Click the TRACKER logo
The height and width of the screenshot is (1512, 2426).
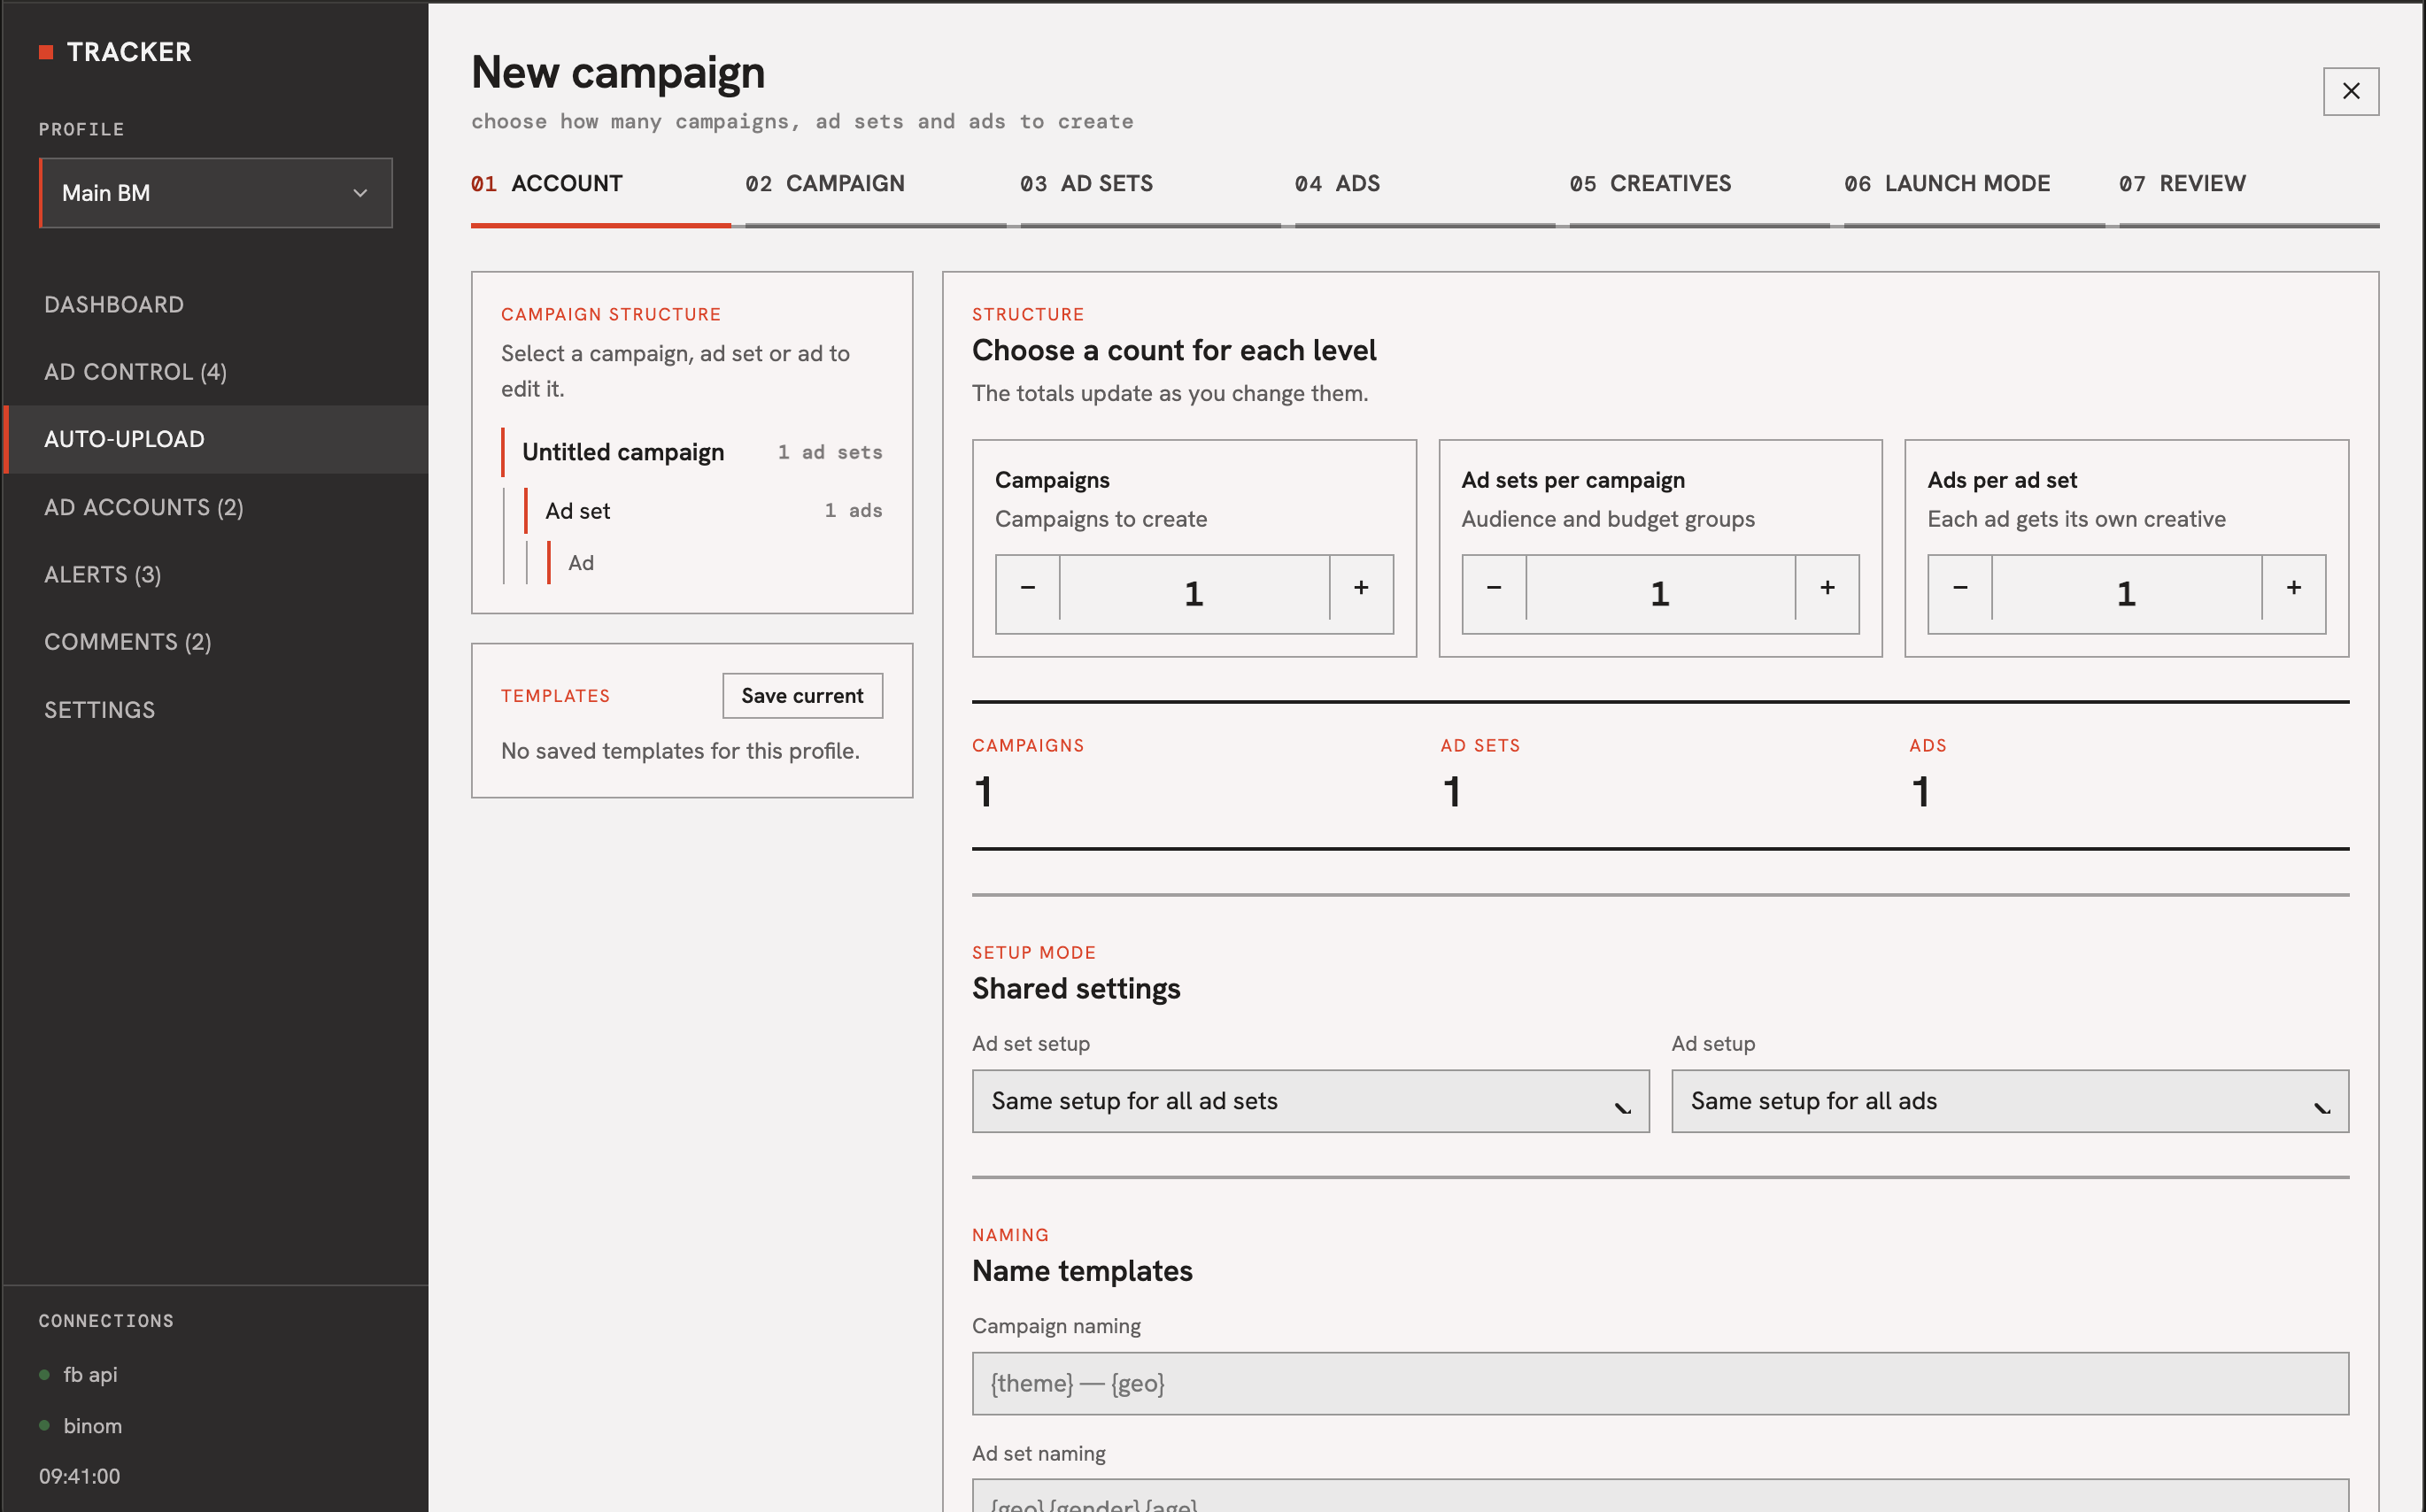pyautogui.click(x=115, y=52)
